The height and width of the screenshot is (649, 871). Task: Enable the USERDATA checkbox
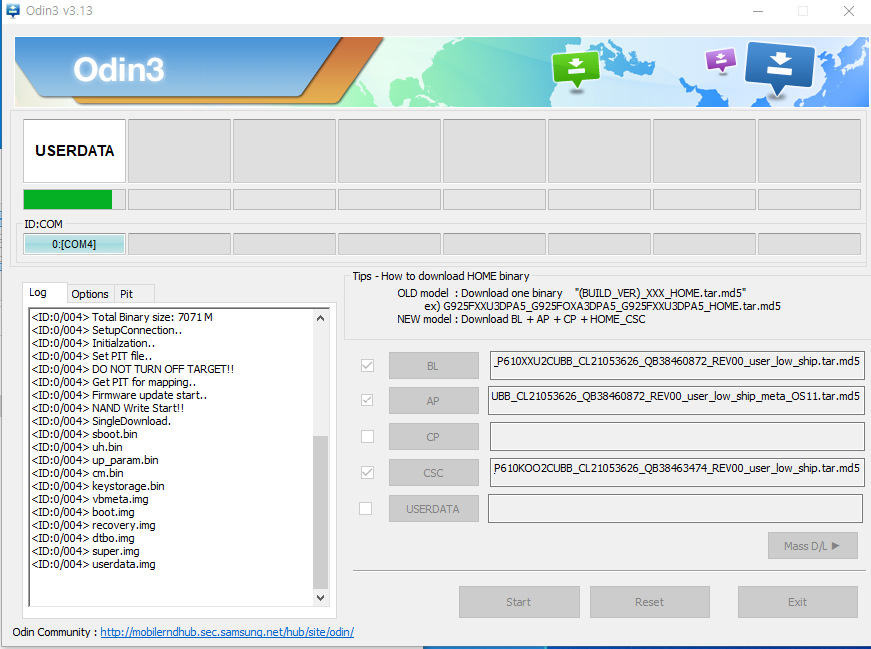point(366,508)
